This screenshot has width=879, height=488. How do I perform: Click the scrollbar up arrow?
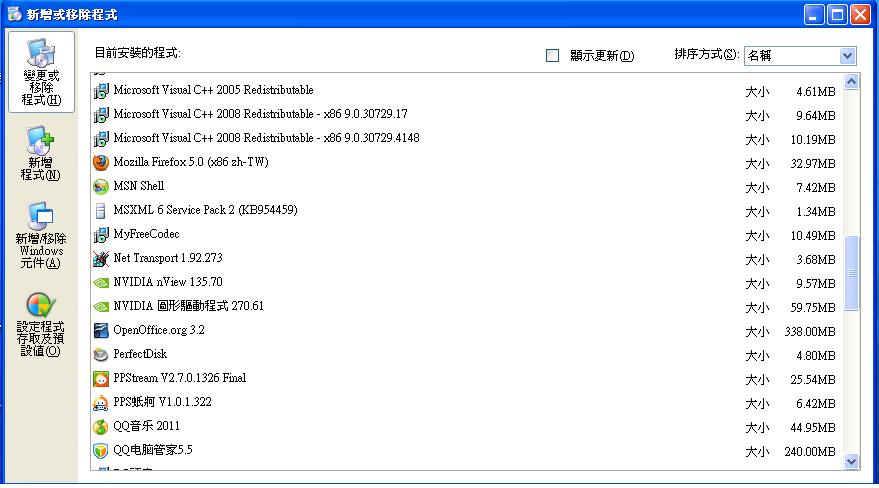tap(852, 82)
